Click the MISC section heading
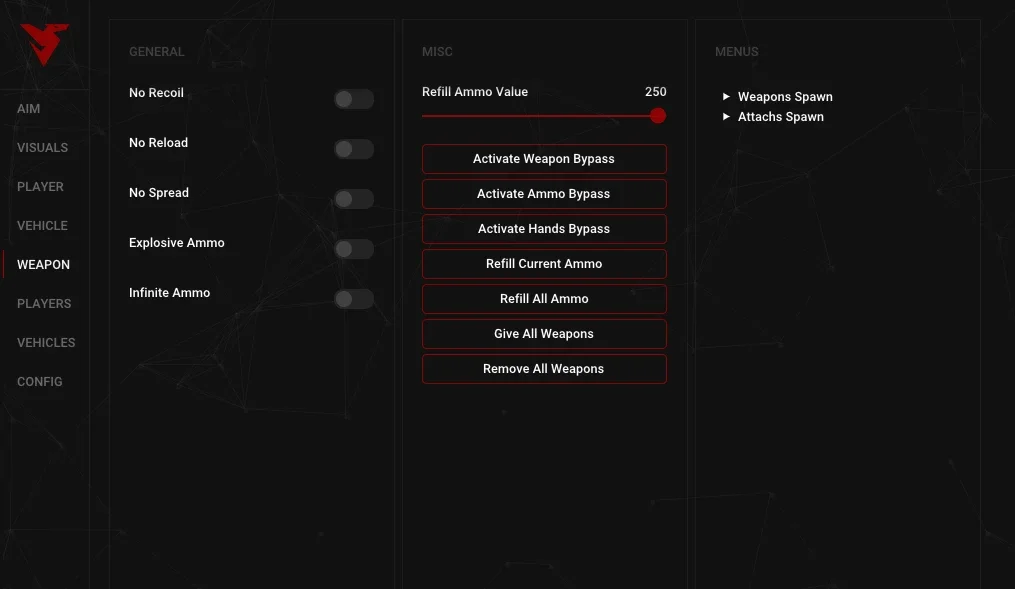This screenshot has height=589, width=1015. click(437, 52)
